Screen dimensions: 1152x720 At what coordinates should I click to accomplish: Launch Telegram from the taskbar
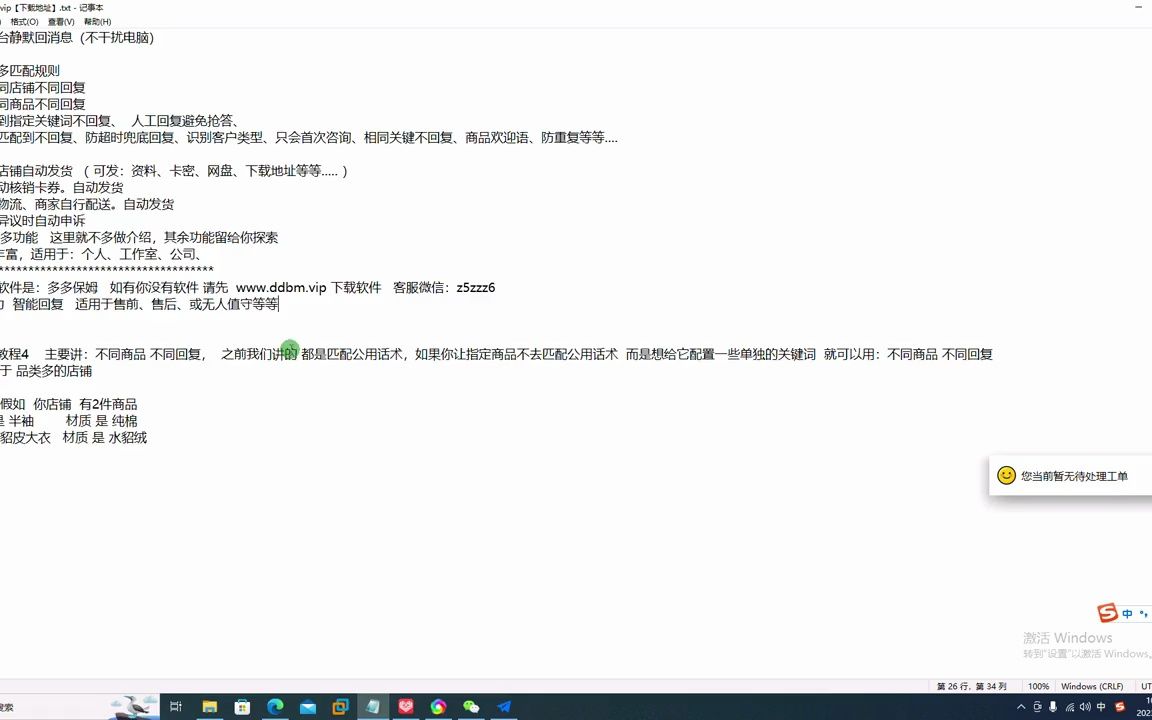coord(504,707)
